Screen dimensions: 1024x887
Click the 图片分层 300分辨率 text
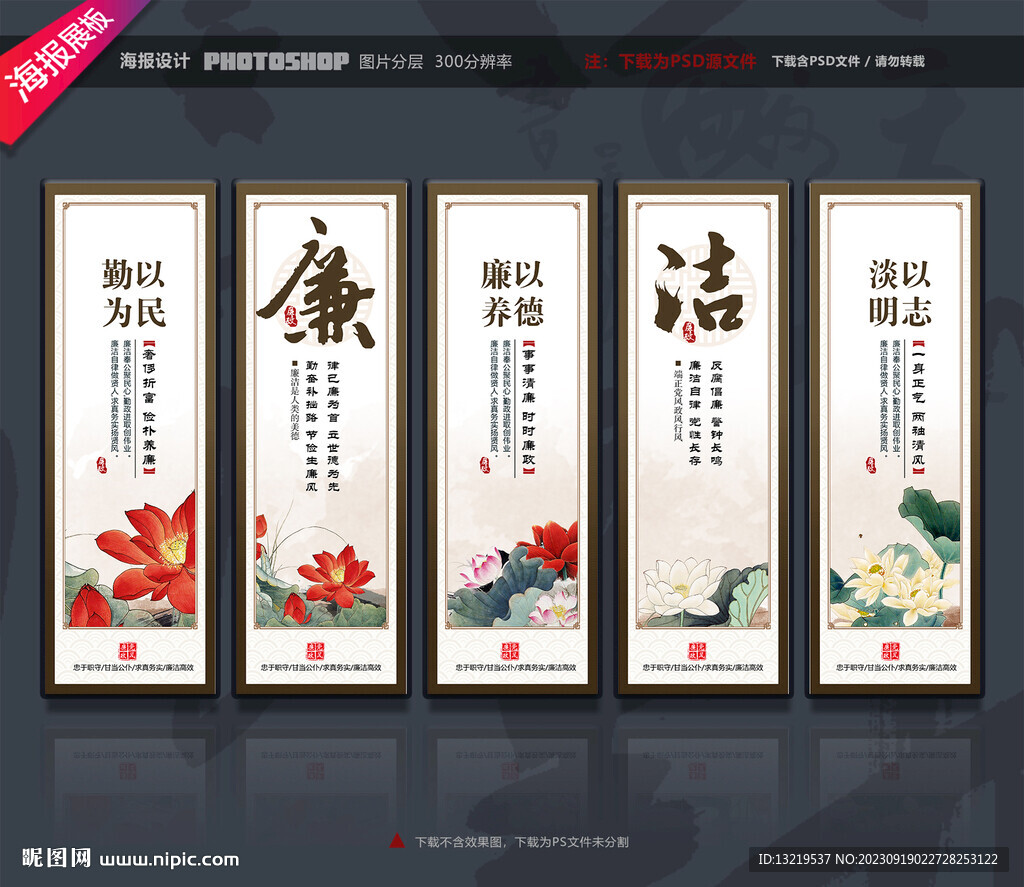click(435, 61)
